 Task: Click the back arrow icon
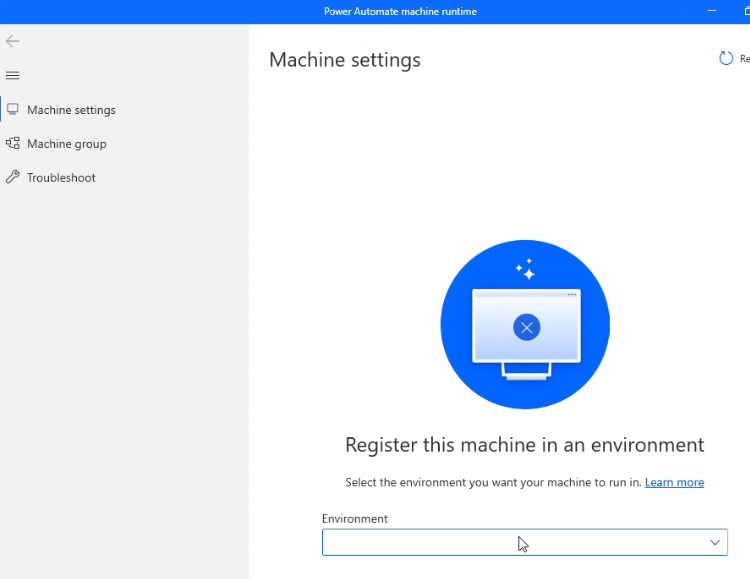12,41
